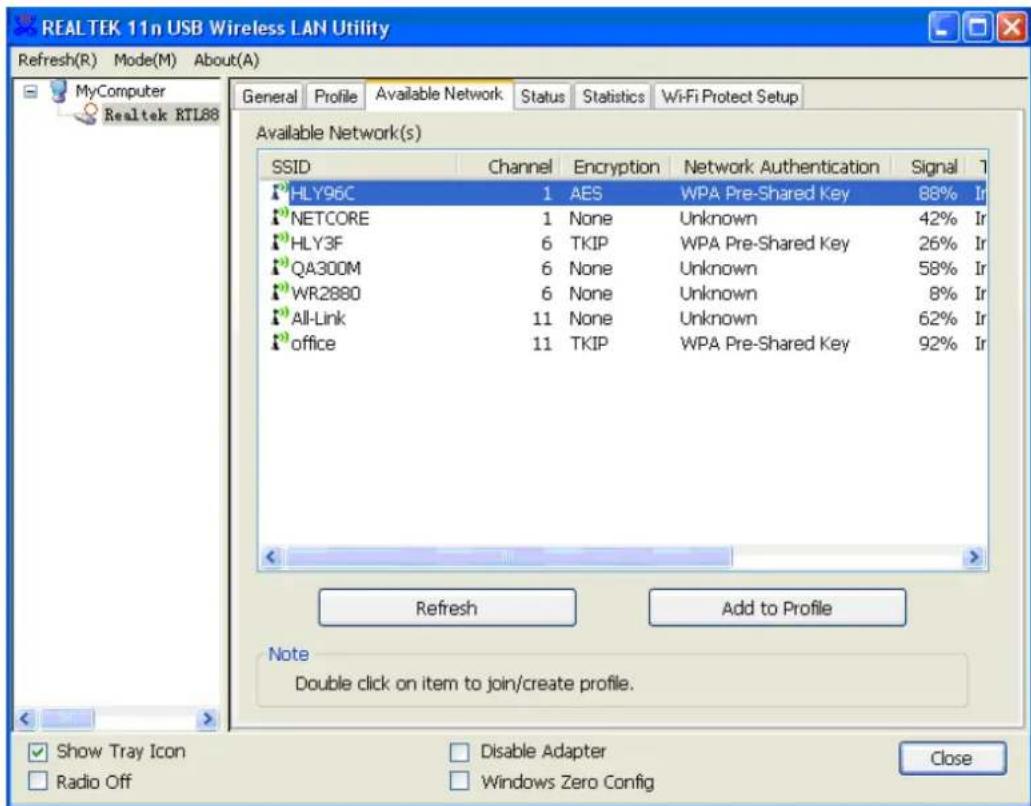Toggle the Show Tray Icon checkbox
The width and height of the screenshot is (1031, 806).
tap(39, 751)
